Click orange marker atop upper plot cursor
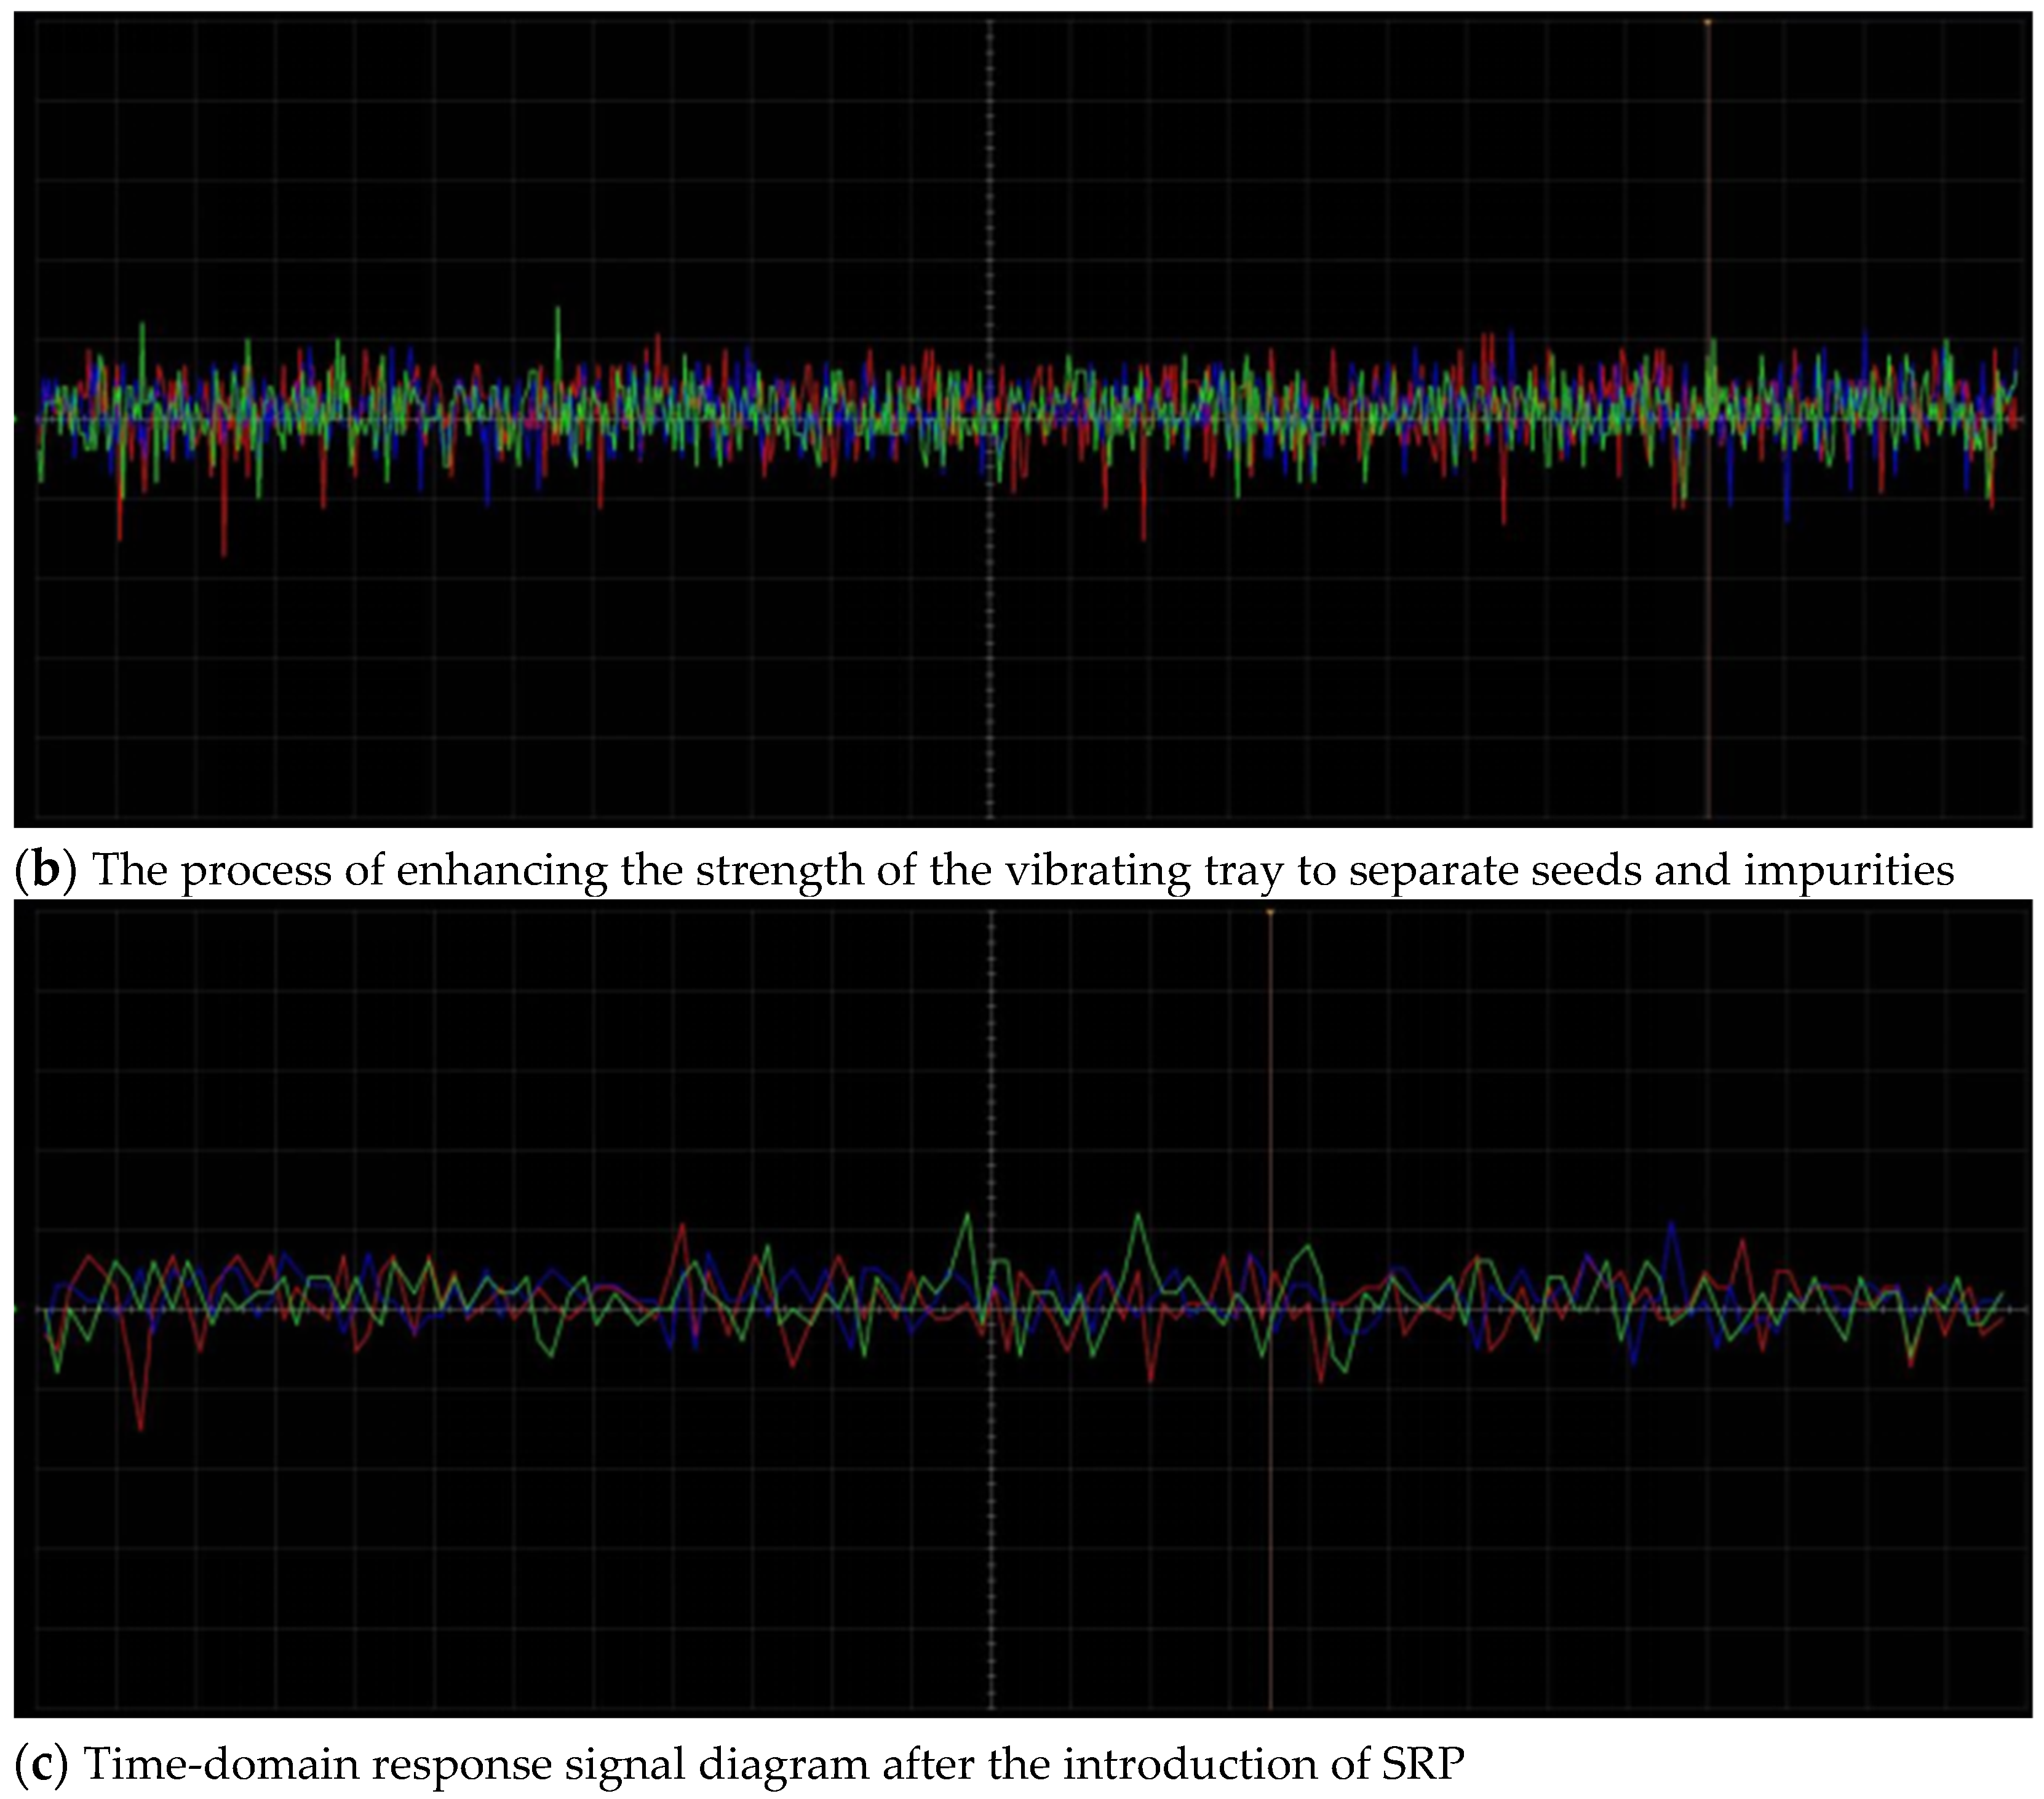The height and width of the screenshot is (1799, 2044). 1707,21
